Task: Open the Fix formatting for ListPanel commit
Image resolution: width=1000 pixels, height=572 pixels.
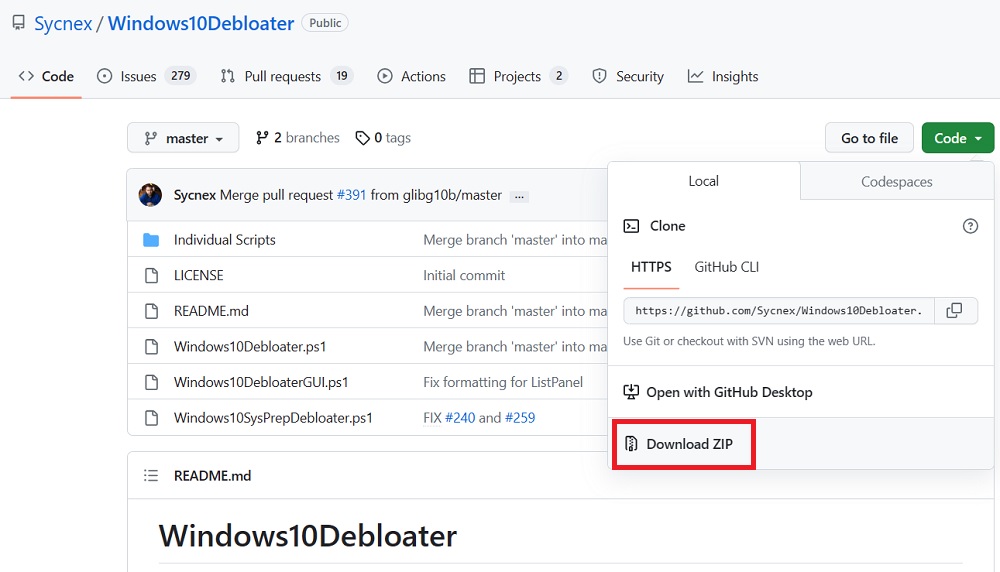Action: pyautogui.click(x=503, y=383)
